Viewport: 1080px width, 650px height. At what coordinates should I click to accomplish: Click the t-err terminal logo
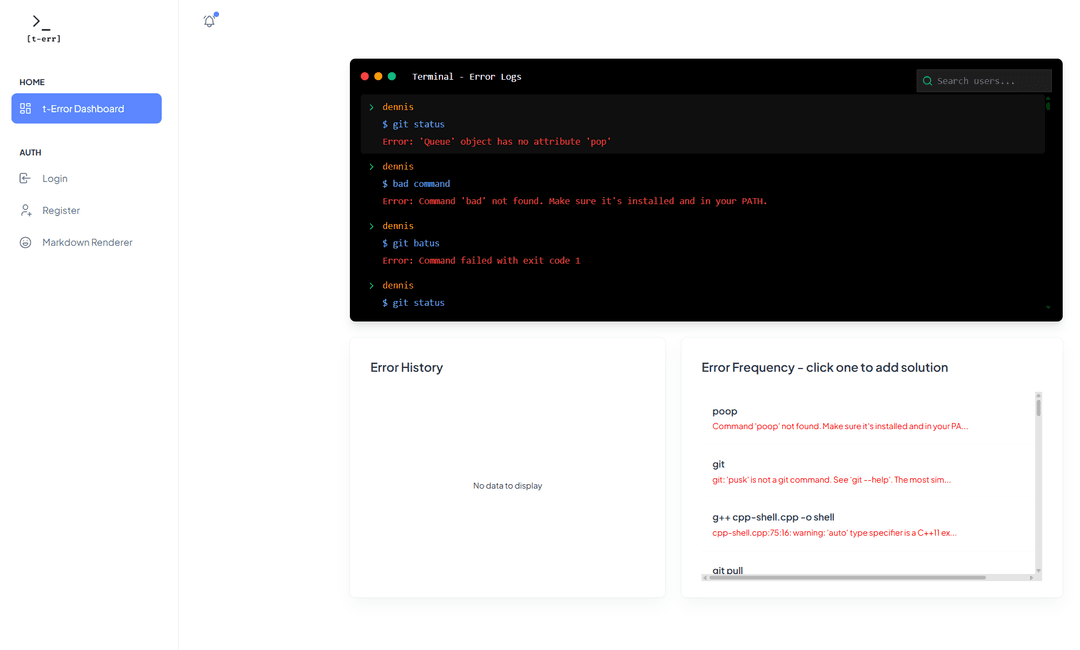coord(43,29)
